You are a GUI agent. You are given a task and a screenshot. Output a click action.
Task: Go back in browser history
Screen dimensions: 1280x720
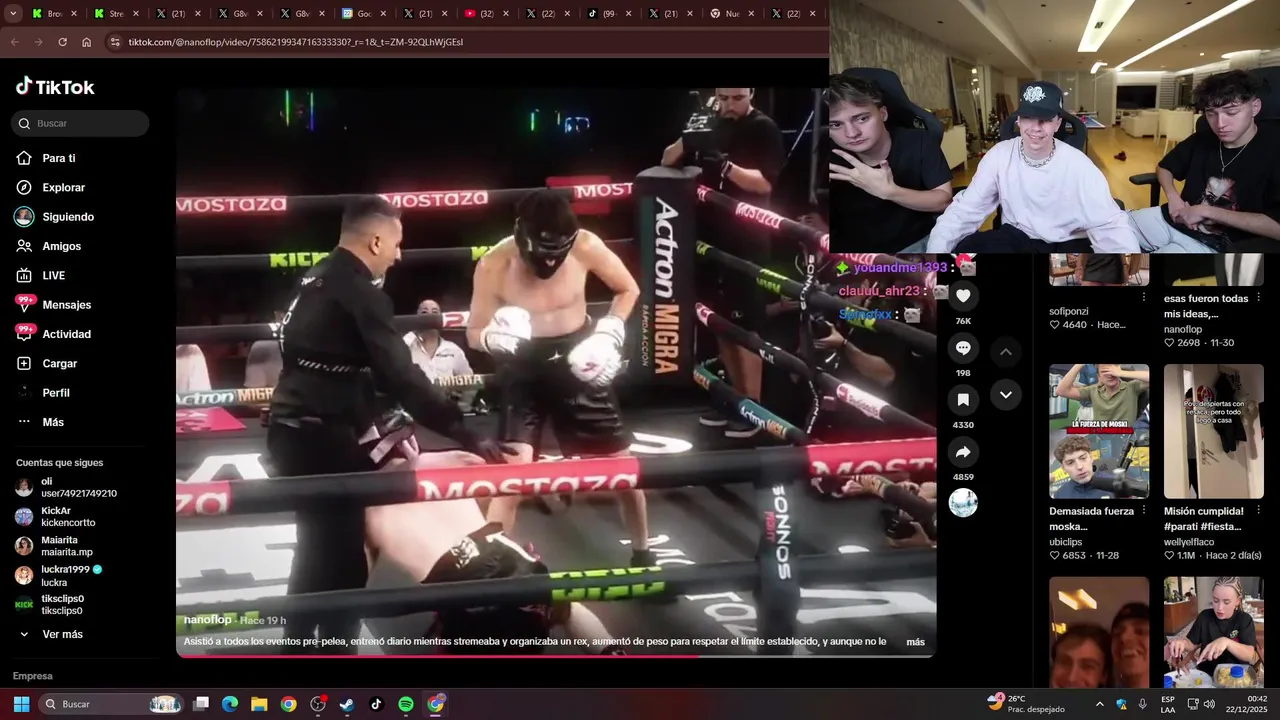14,42
